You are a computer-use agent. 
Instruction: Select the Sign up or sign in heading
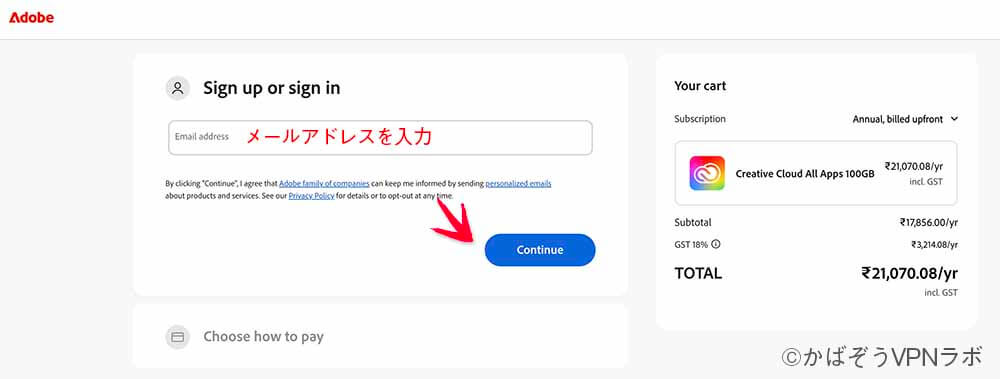[272, 88]
